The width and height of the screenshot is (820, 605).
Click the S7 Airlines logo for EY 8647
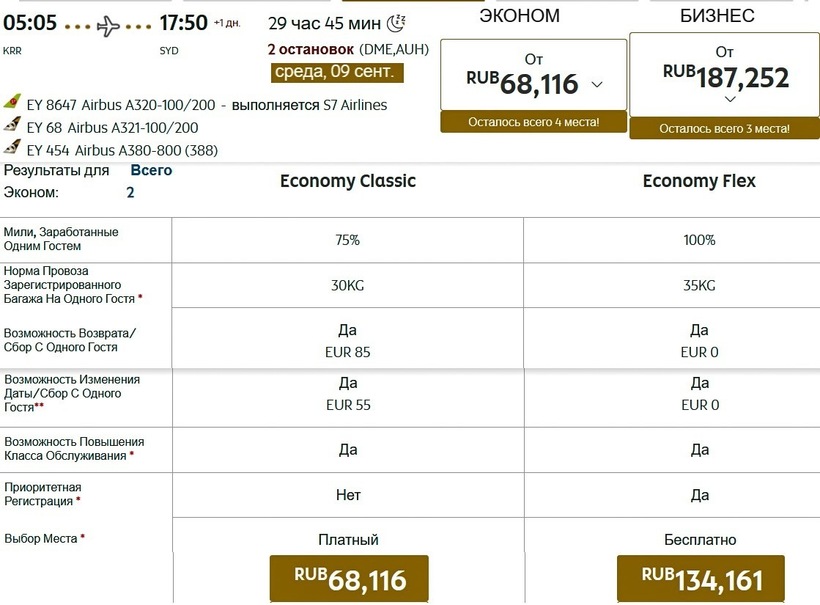click(13, 104)
